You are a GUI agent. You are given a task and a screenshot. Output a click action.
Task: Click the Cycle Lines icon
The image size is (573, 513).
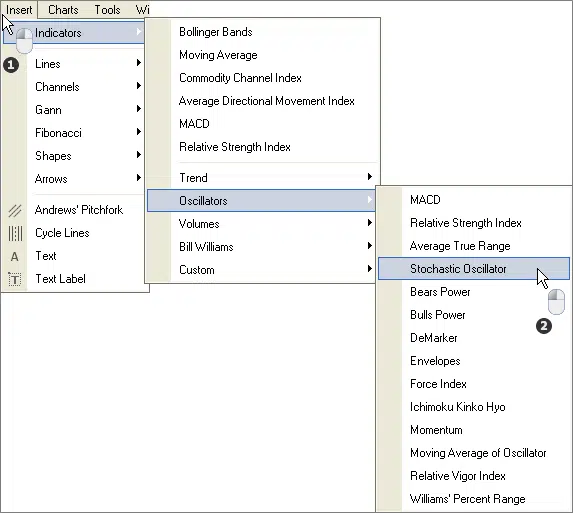click(x=15, y=233)
